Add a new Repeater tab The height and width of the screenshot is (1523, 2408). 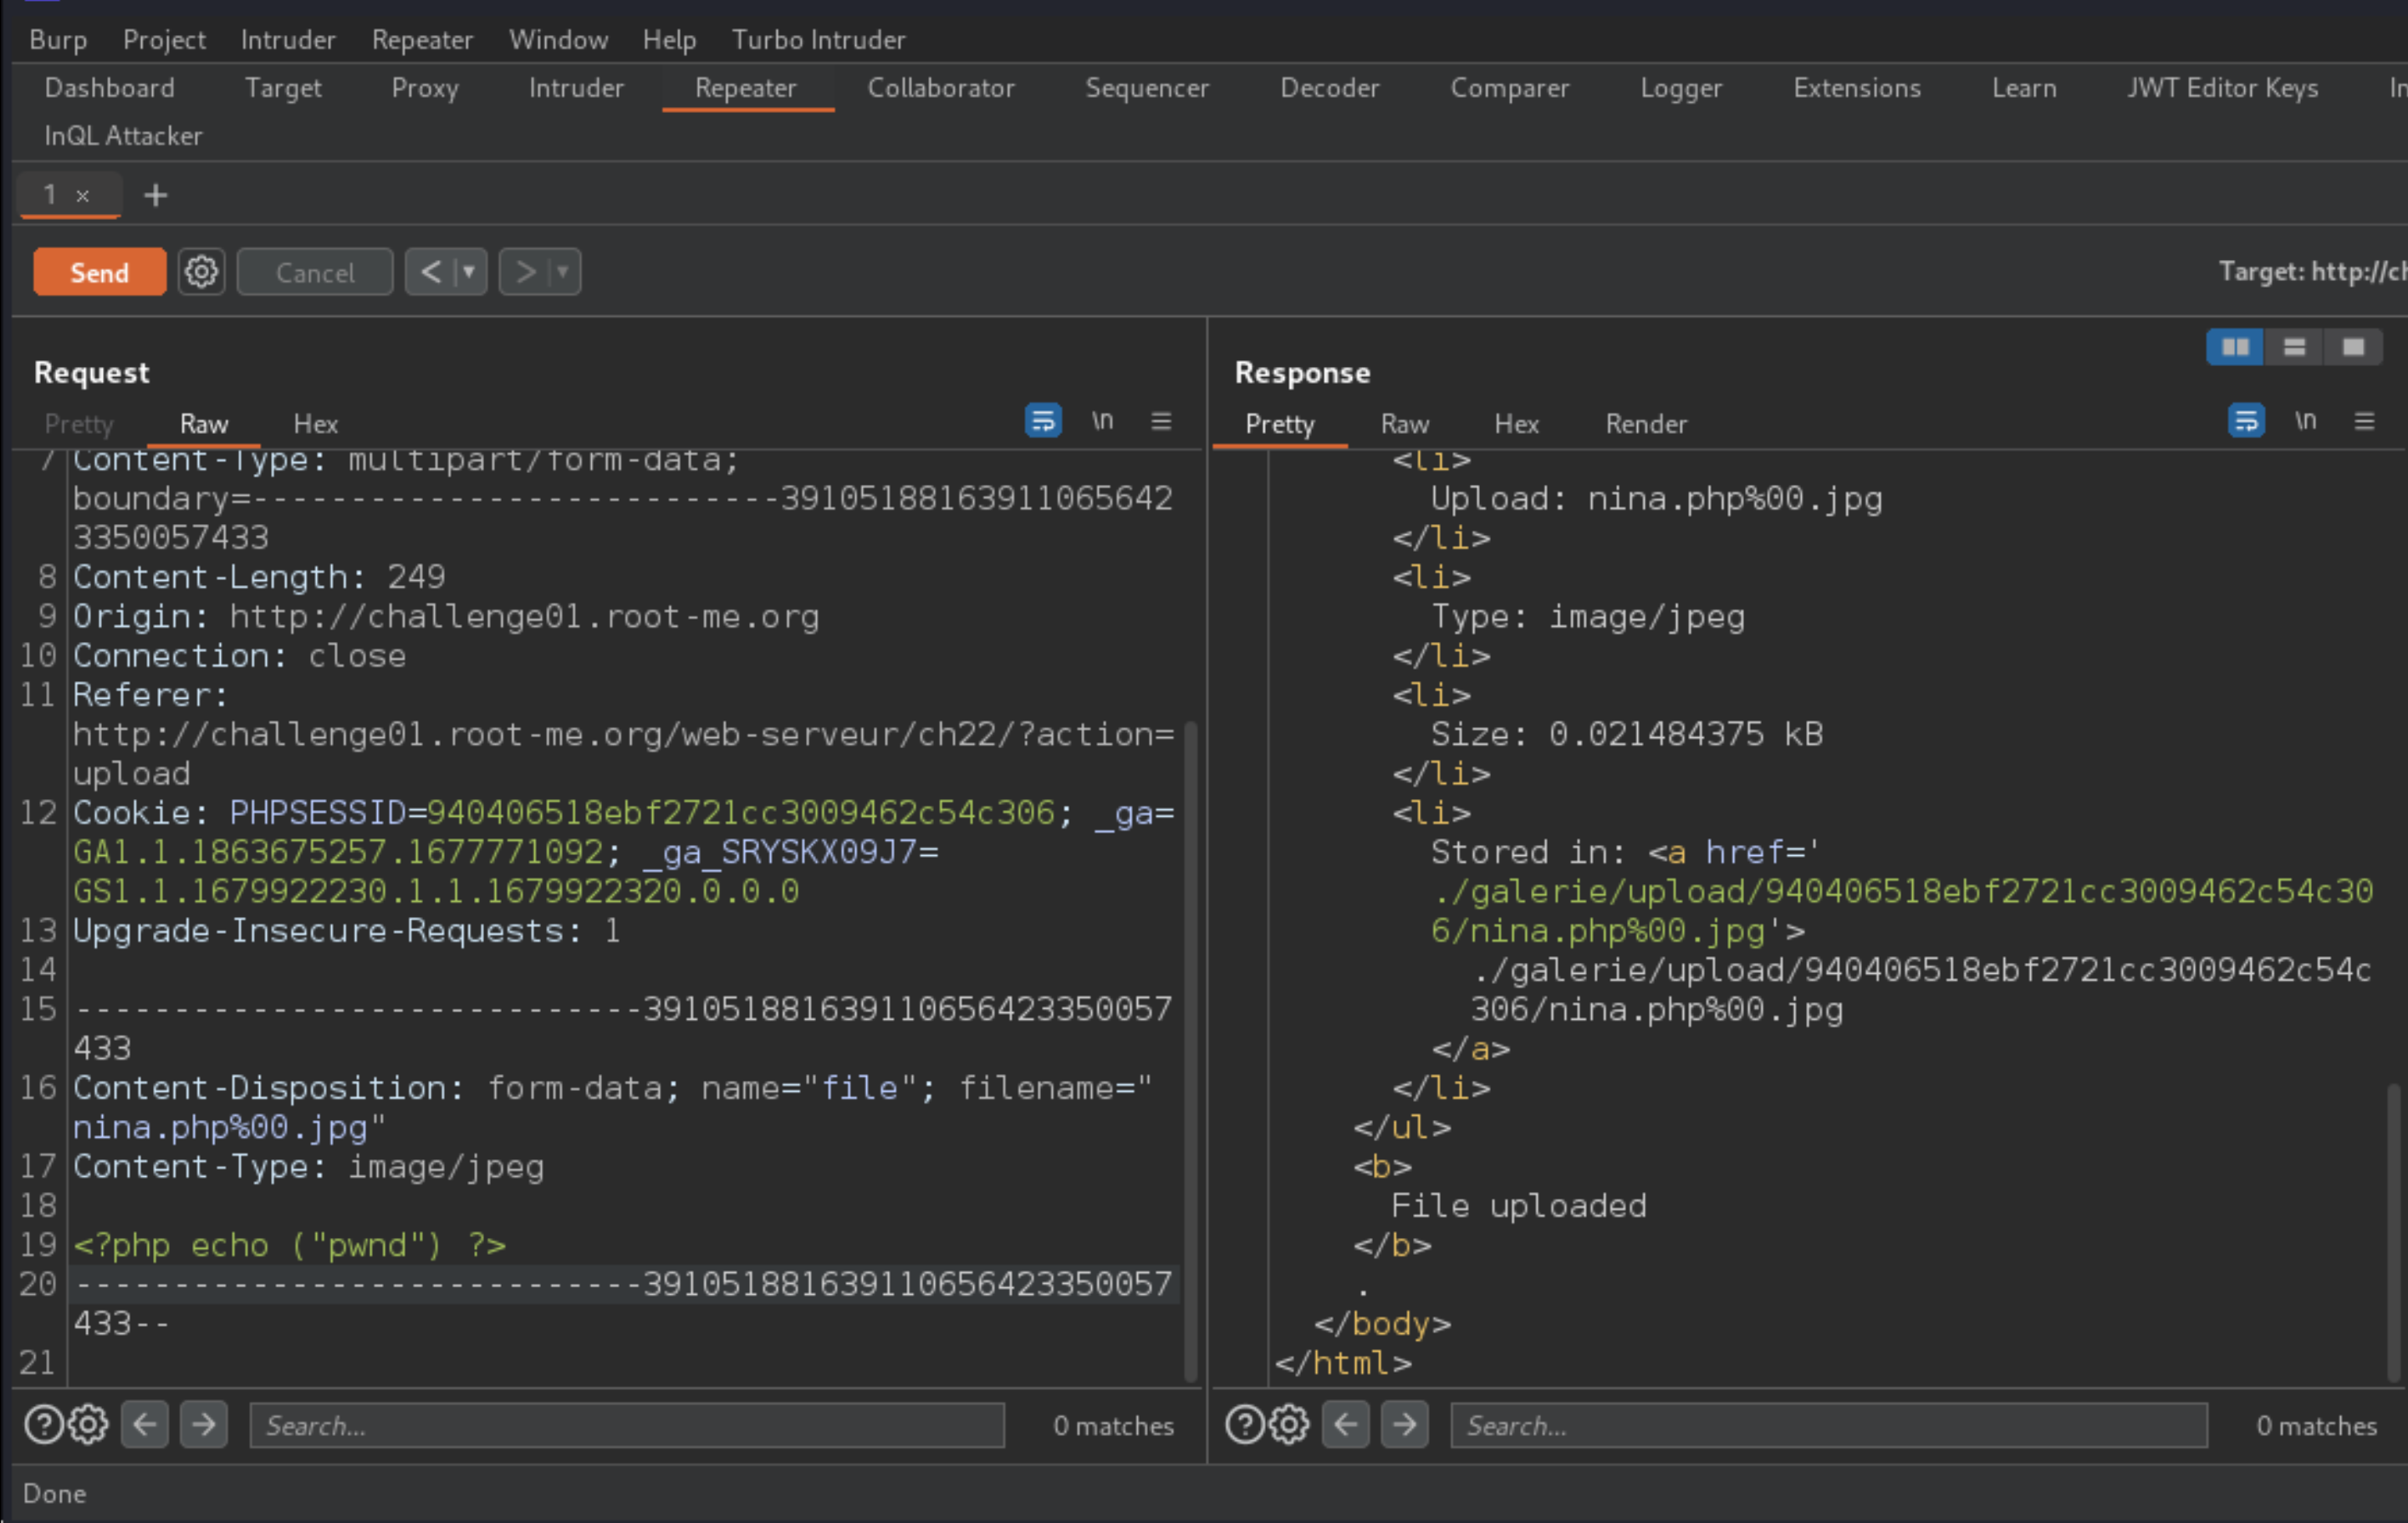point(156,195)
